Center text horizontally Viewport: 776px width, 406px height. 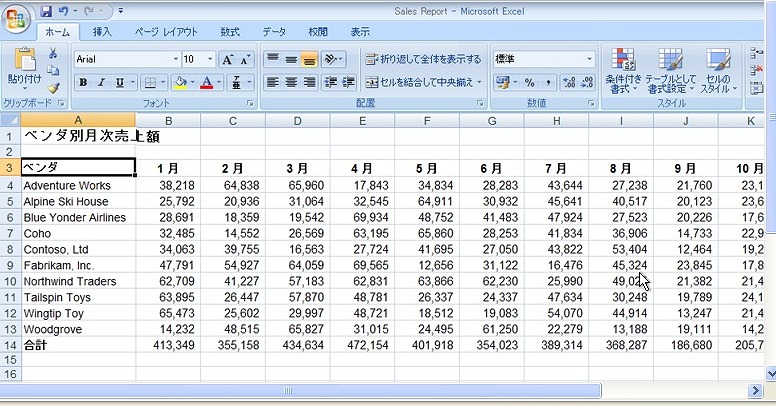pos(291,82)
